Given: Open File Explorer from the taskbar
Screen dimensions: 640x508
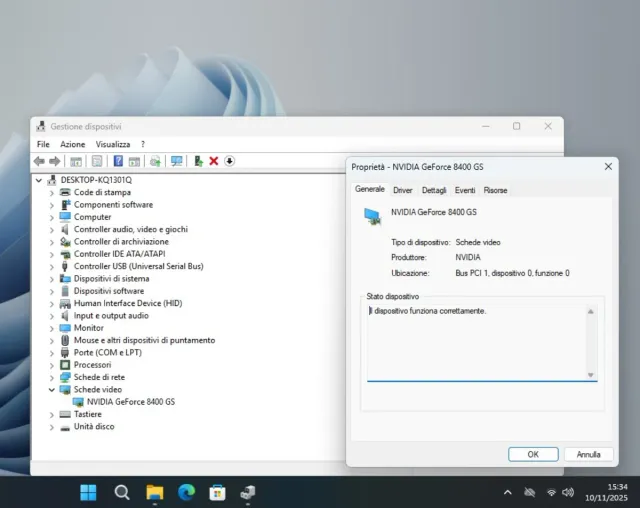Looking at the screenshot, I should (155, 492).
